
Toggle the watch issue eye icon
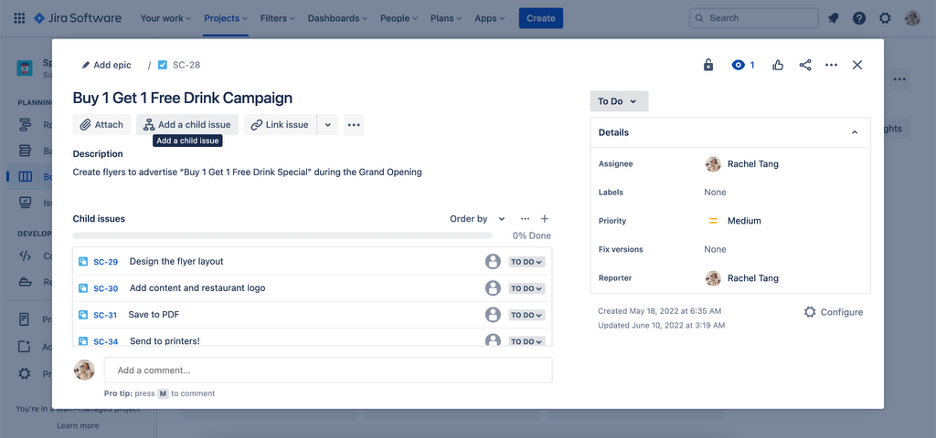[x=739, y=65]
